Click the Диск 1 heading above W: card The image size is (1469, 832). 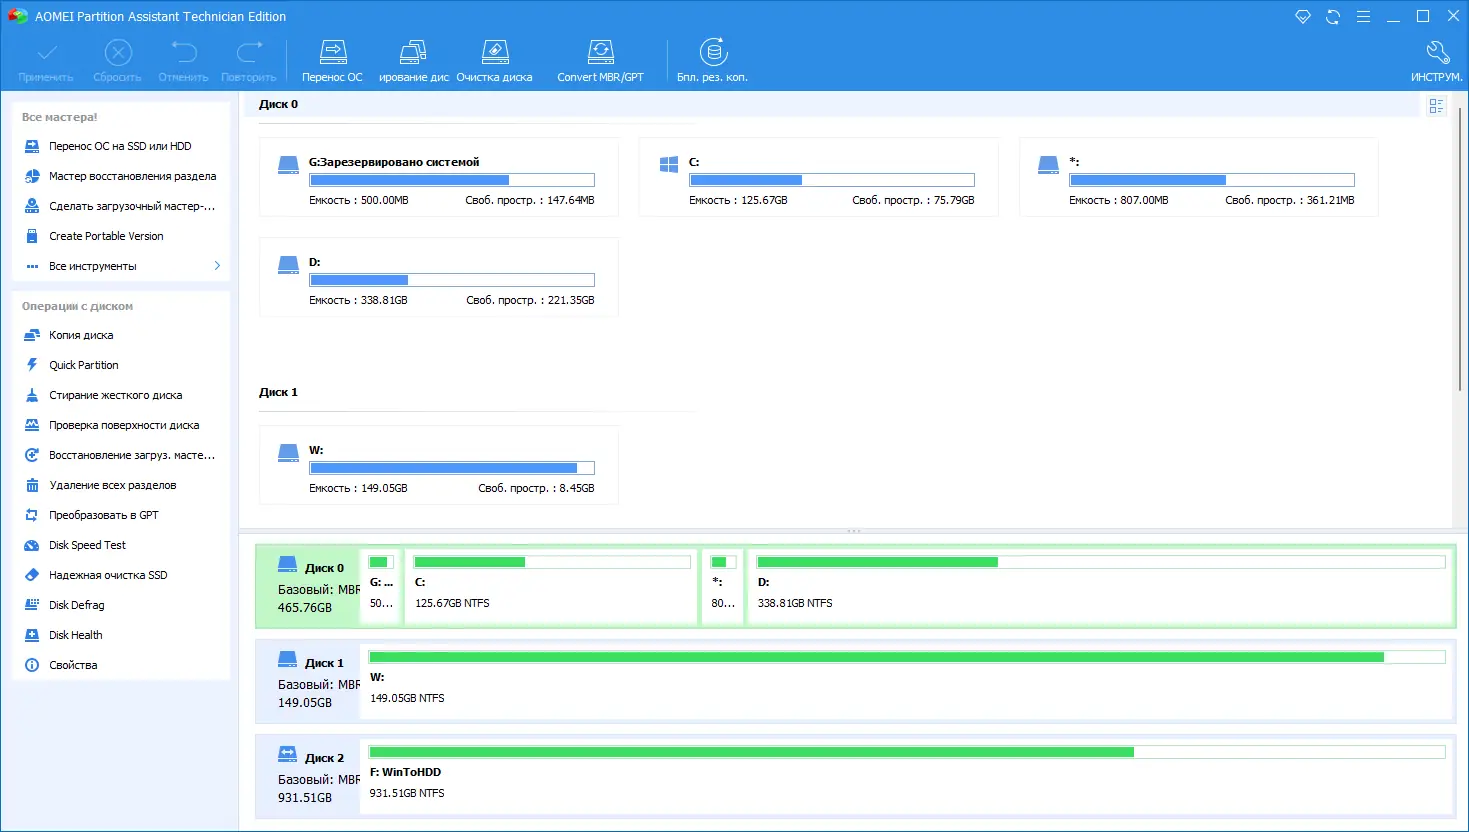pos(278,392)
